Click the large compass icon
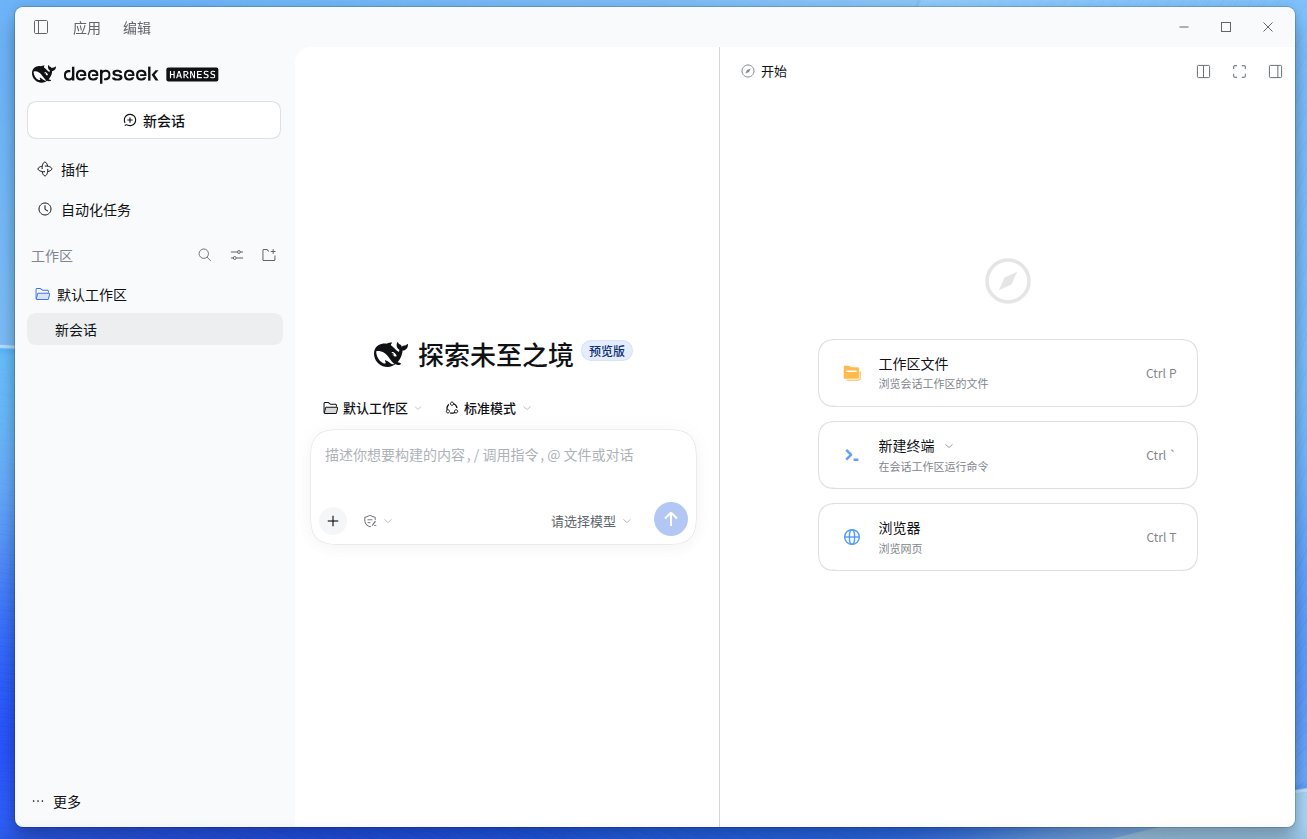 click(x=1008, y=281)
